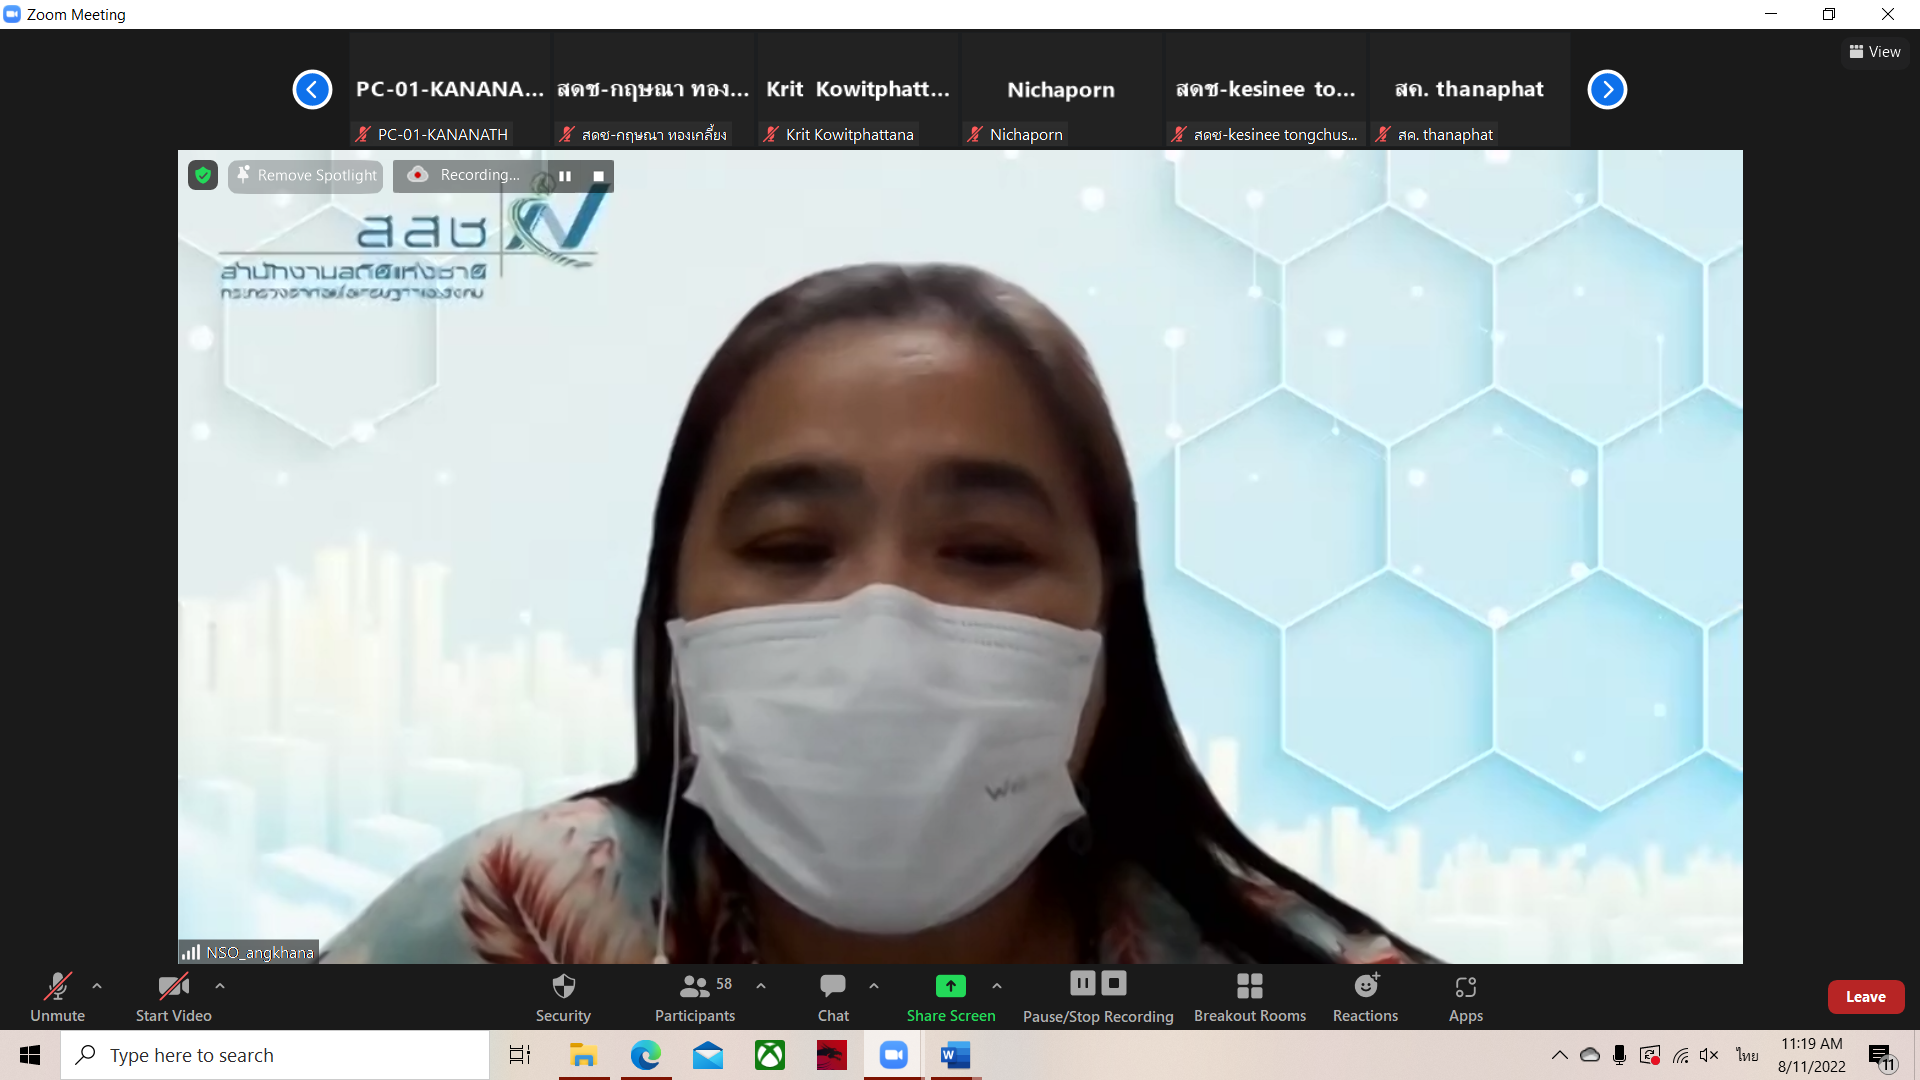
Task: Pause the recording from the bottom toolbar
Action: (1082, 983)
